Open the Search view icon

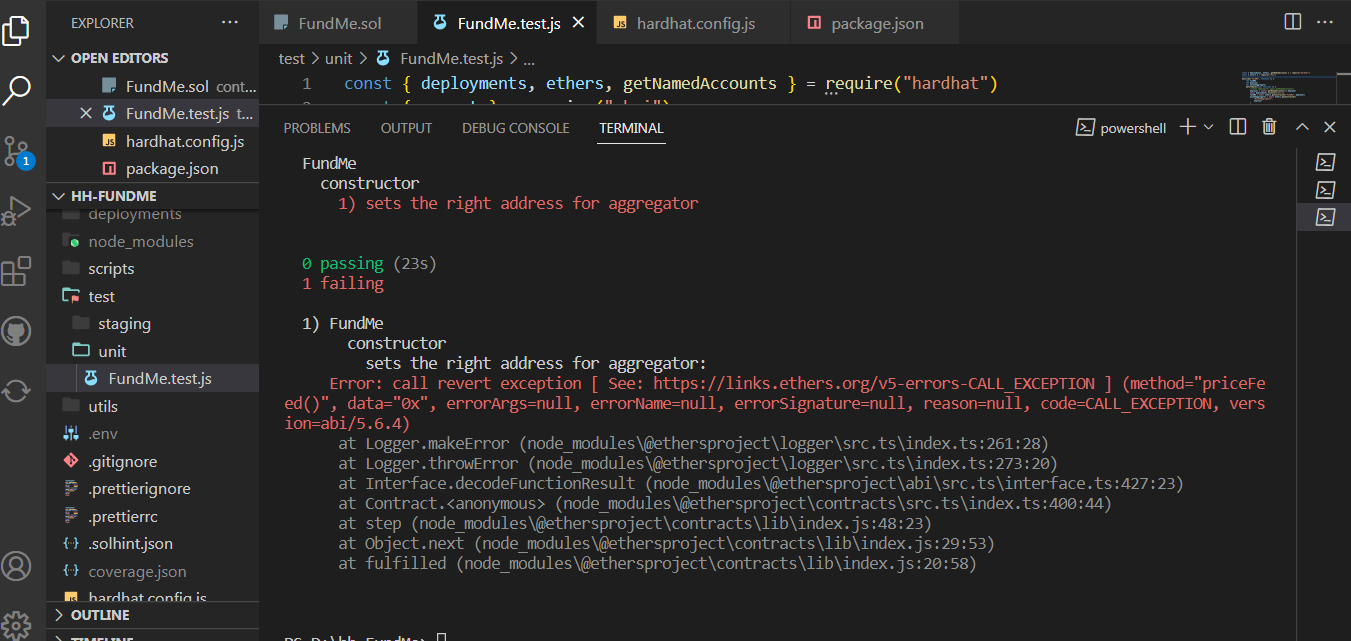(17, 90)
